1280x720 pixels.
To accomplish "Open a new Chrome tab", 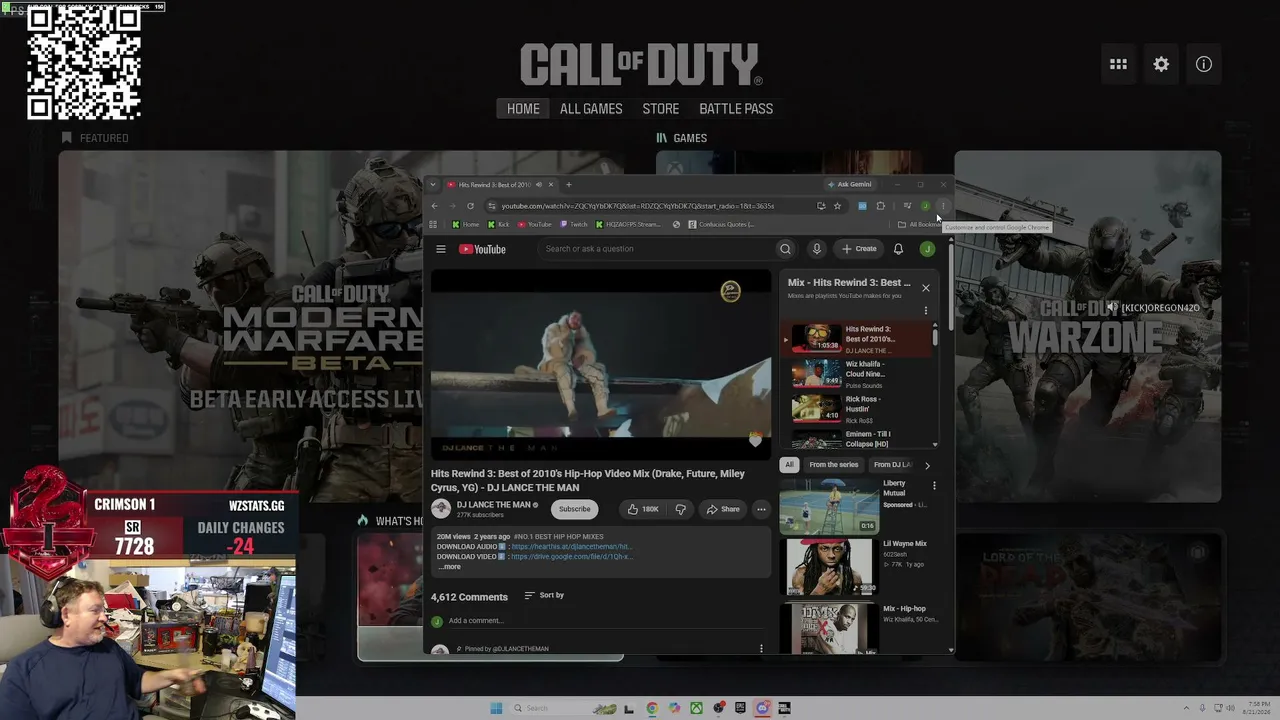I will (x=568, y=184).
